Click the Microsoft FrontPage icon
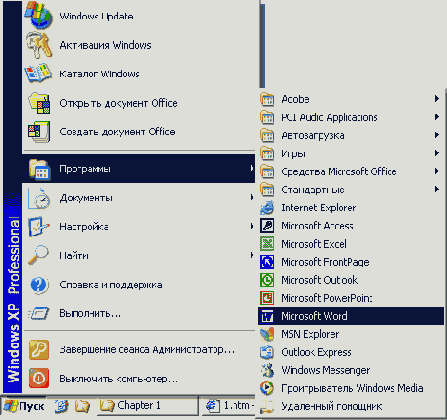 [x=267, y=262]
